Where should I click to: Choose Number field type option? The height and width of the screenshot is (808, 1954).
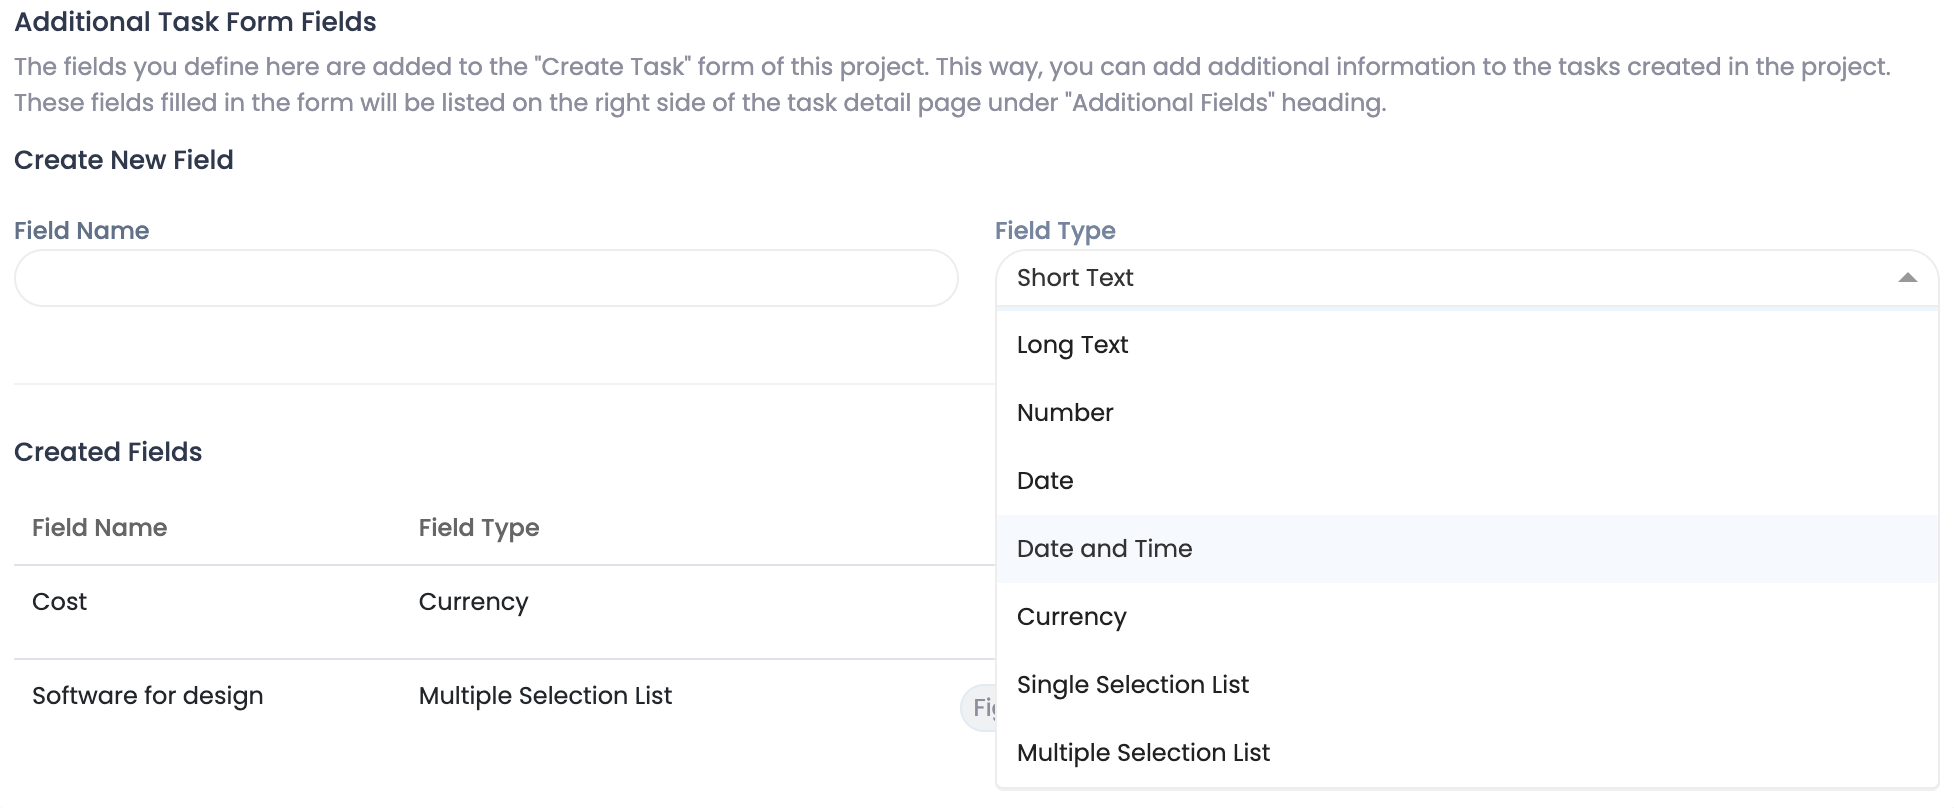point(1065,413)
